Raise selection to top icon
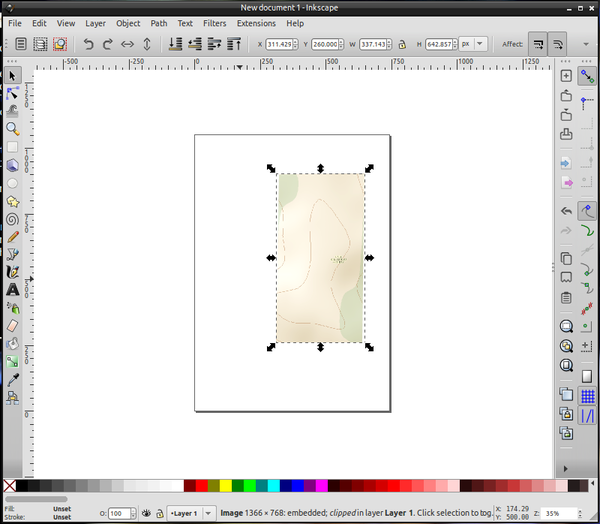The height and width of the screenshot is (524, 600). 234,44
